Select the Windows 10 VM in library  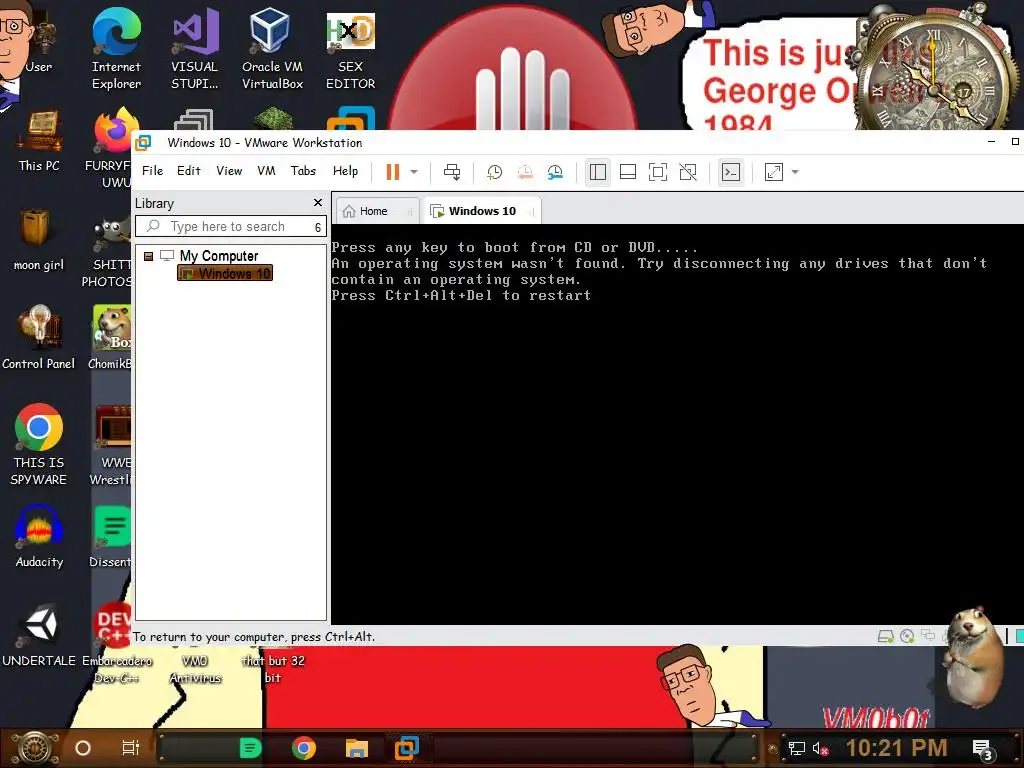point(225,273)
